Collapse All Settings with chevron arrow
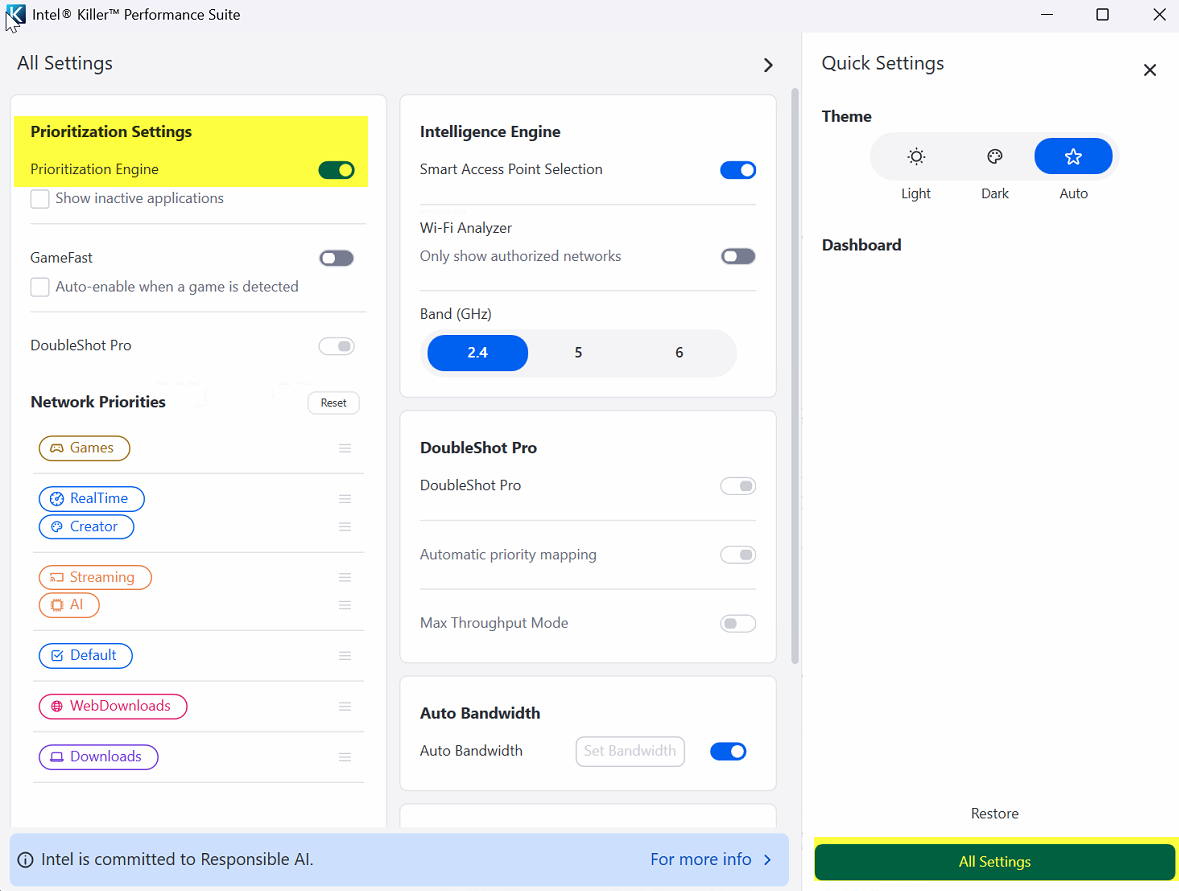 pos(768,65)
